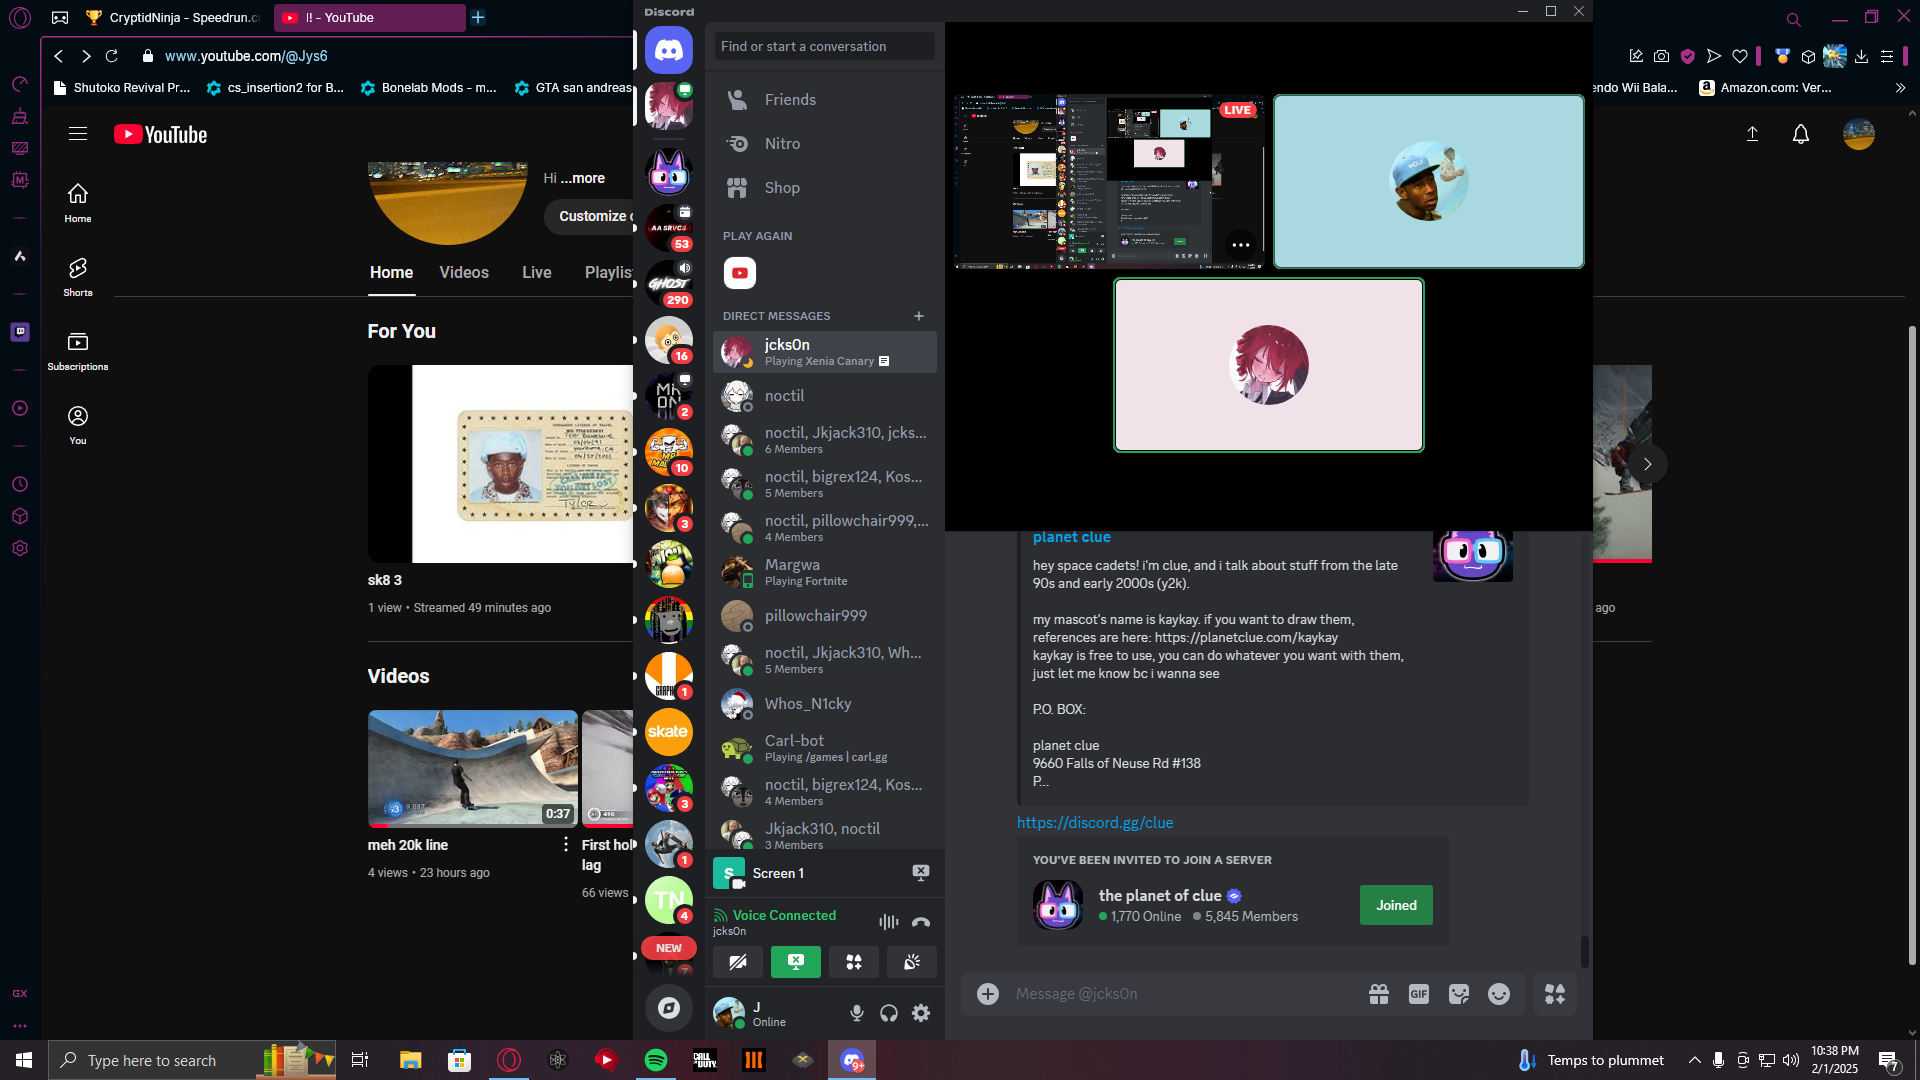Open Discord user settings gear
The width and height of the screenshot is (1920, 1080).
(921, 1013)
